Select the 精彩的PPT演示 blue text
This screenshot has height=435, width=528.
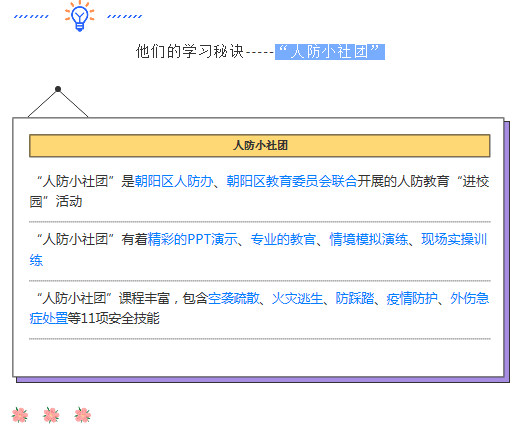(193, 239)
